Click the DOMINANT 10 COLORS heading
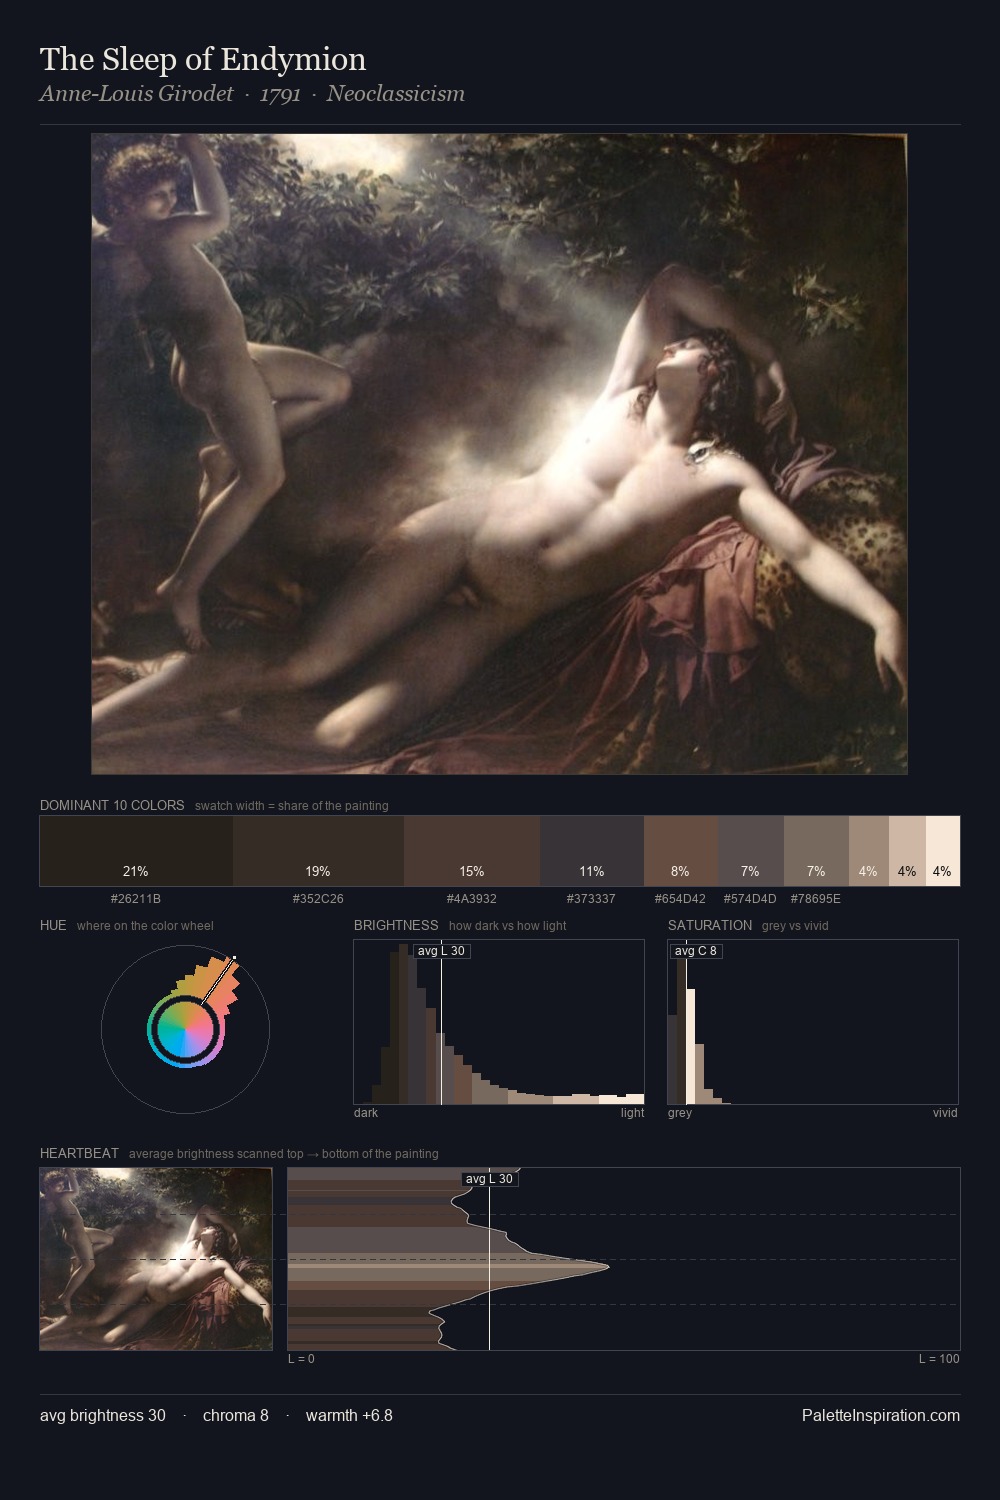Image resolution: width=1000 pixels, height=1500 pixels. 112,805
